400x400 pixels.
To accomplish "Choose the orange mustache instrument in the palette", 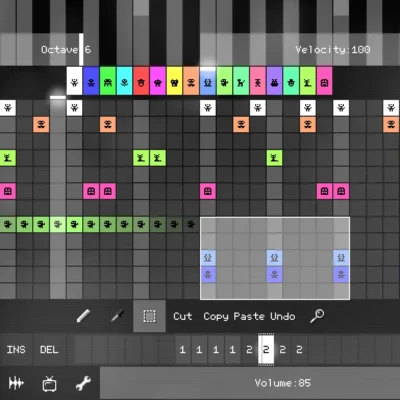I will [x=191, y=81].
